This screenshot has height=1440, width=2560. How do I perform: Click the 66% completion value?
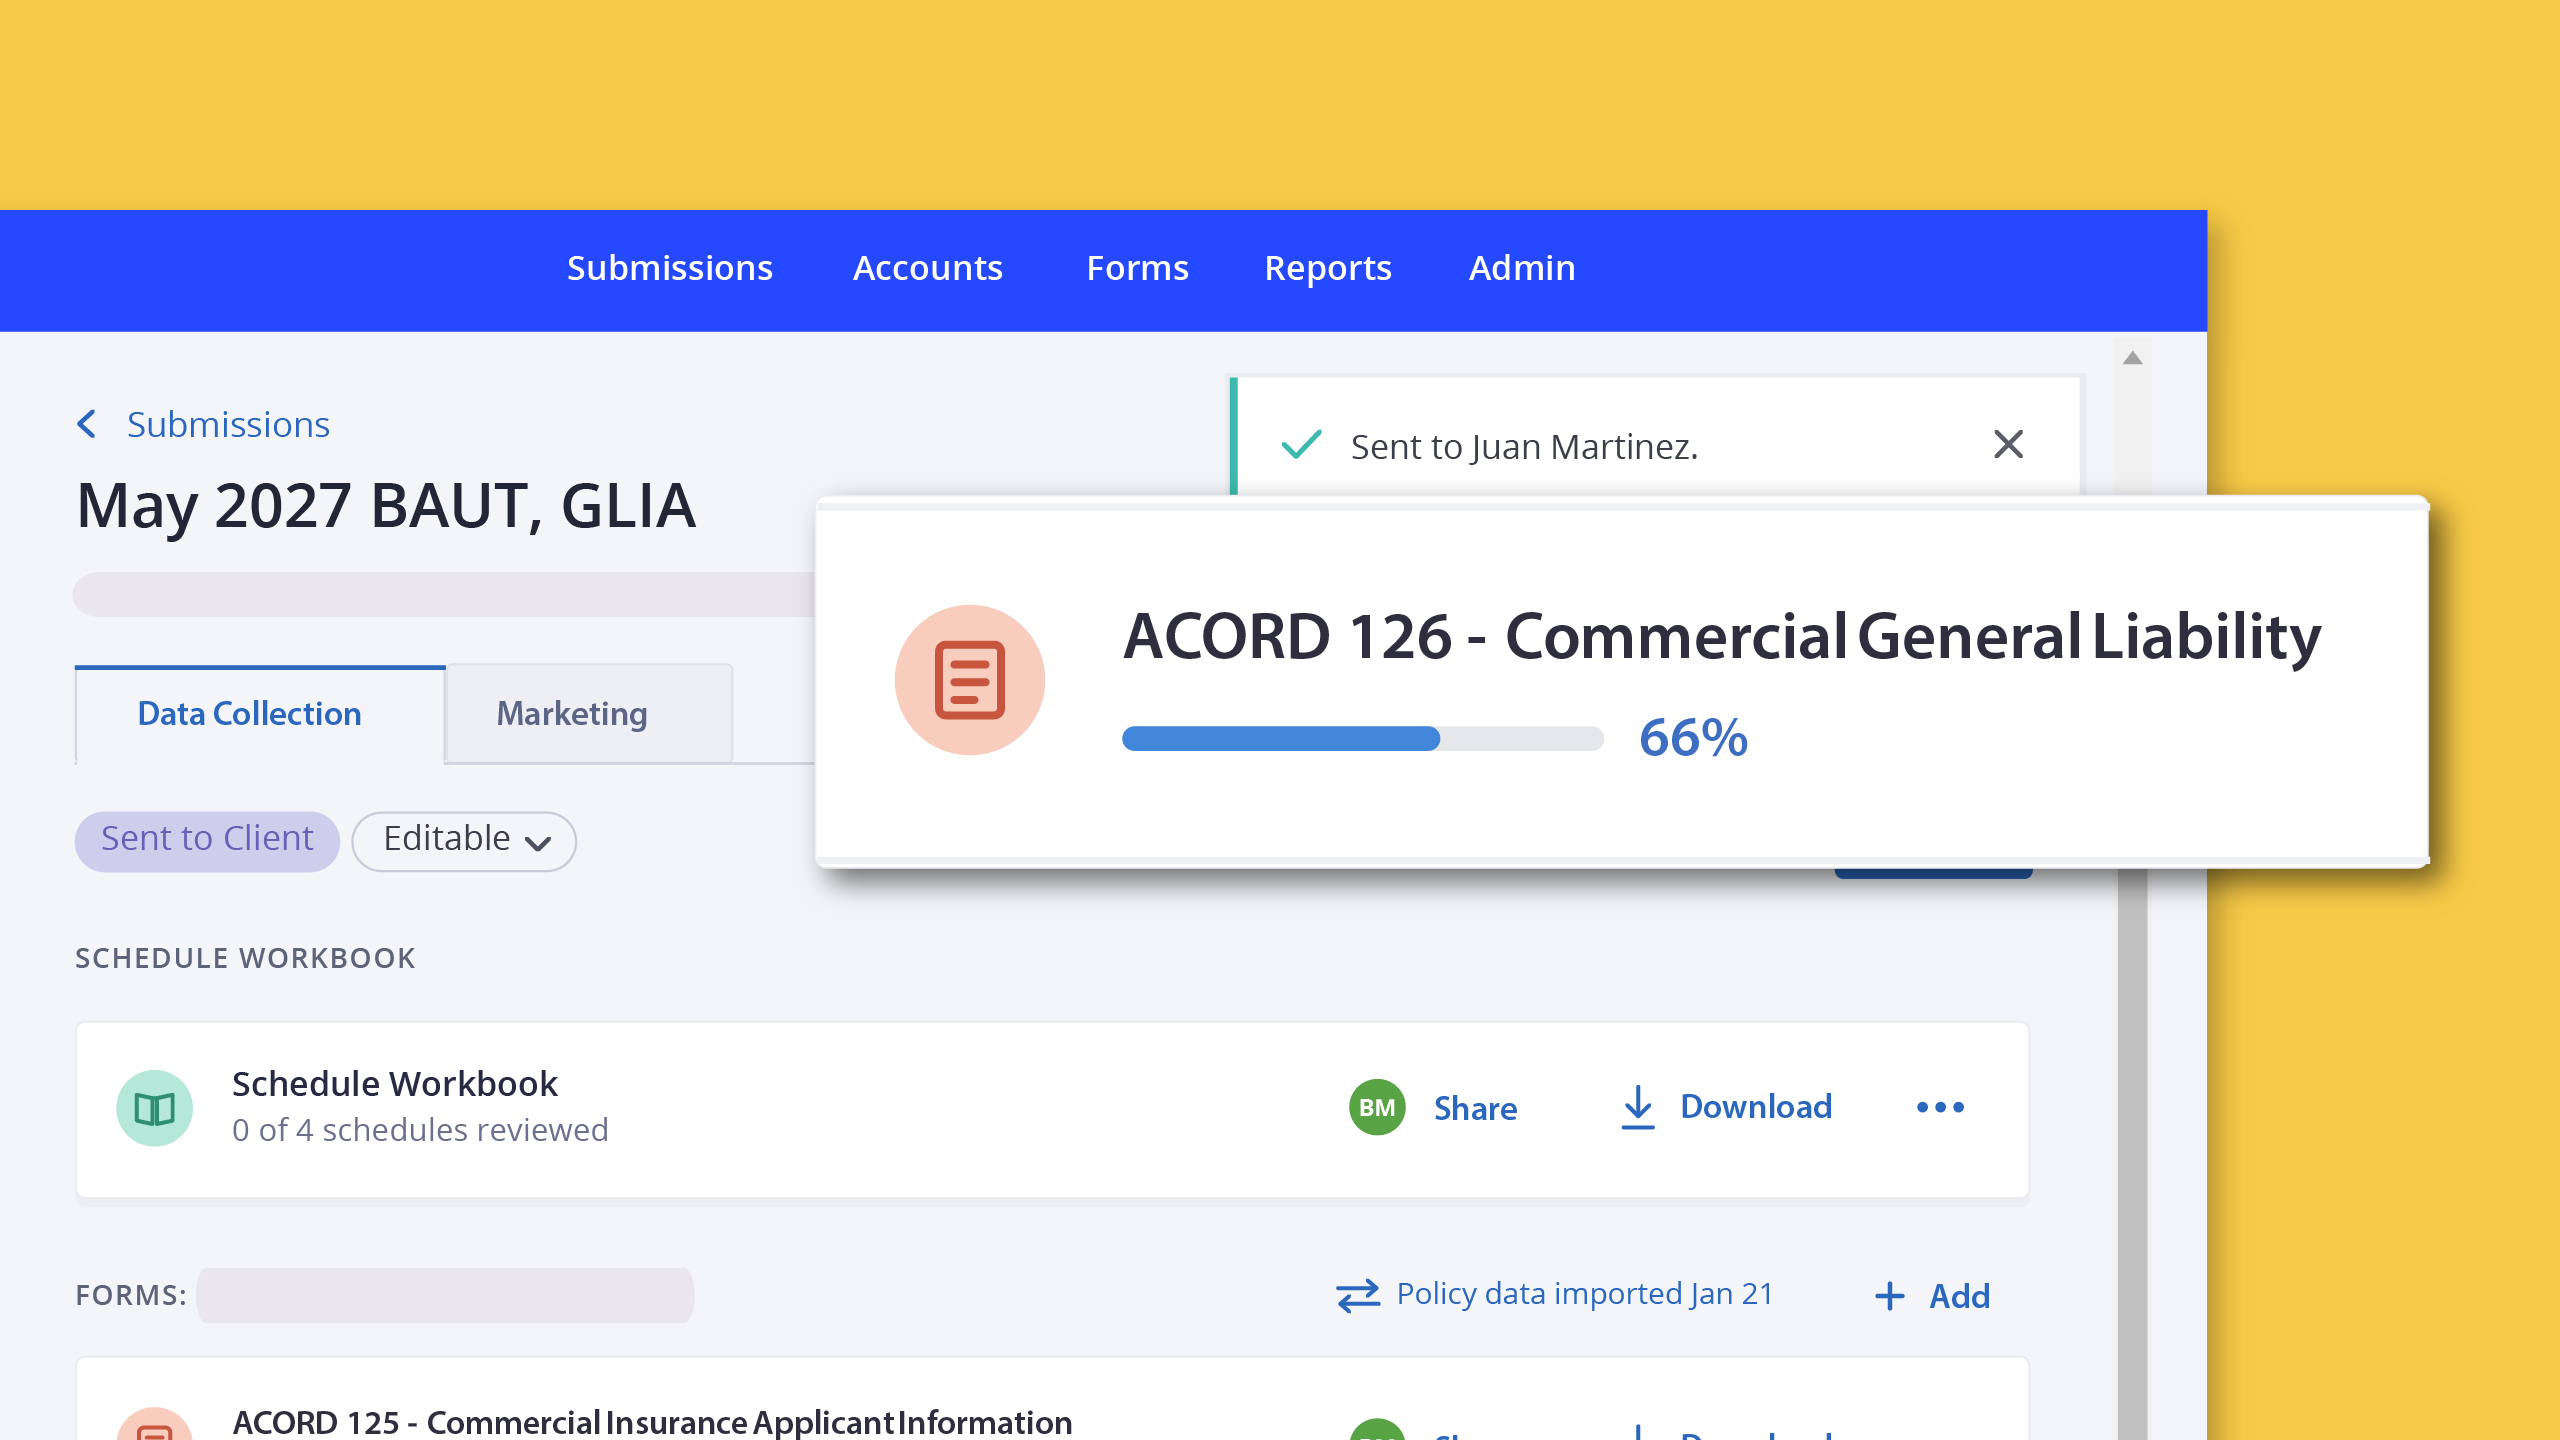(x=1693, y=738)
